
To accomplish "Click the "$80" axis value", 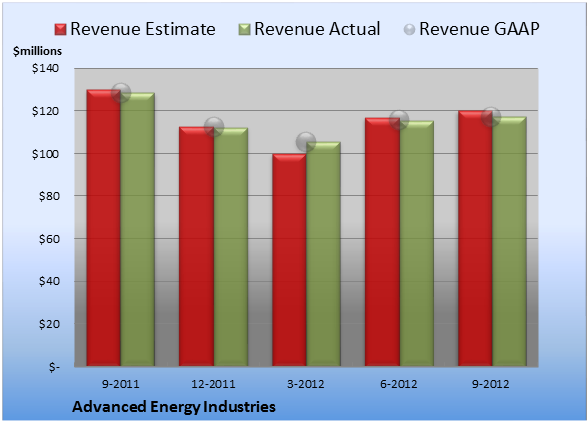I will point(49,196).
